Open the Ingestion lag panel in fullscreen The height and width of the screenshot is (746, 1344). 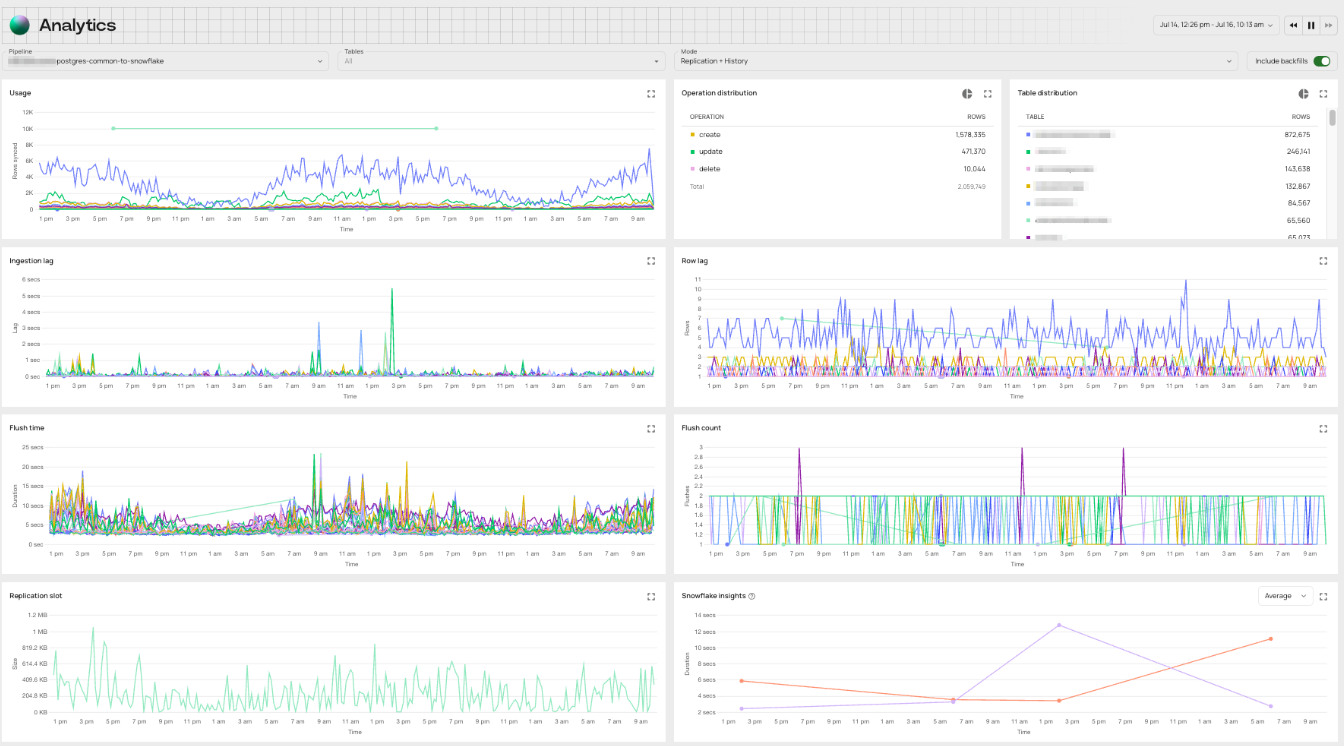pos(650,261)
